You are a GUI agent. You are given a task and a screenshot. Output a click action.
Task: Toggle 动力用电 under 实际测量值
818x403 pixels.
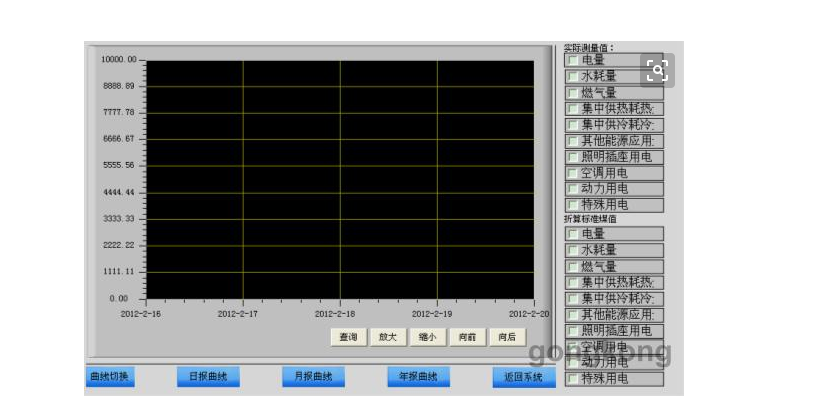pos(573,188)
